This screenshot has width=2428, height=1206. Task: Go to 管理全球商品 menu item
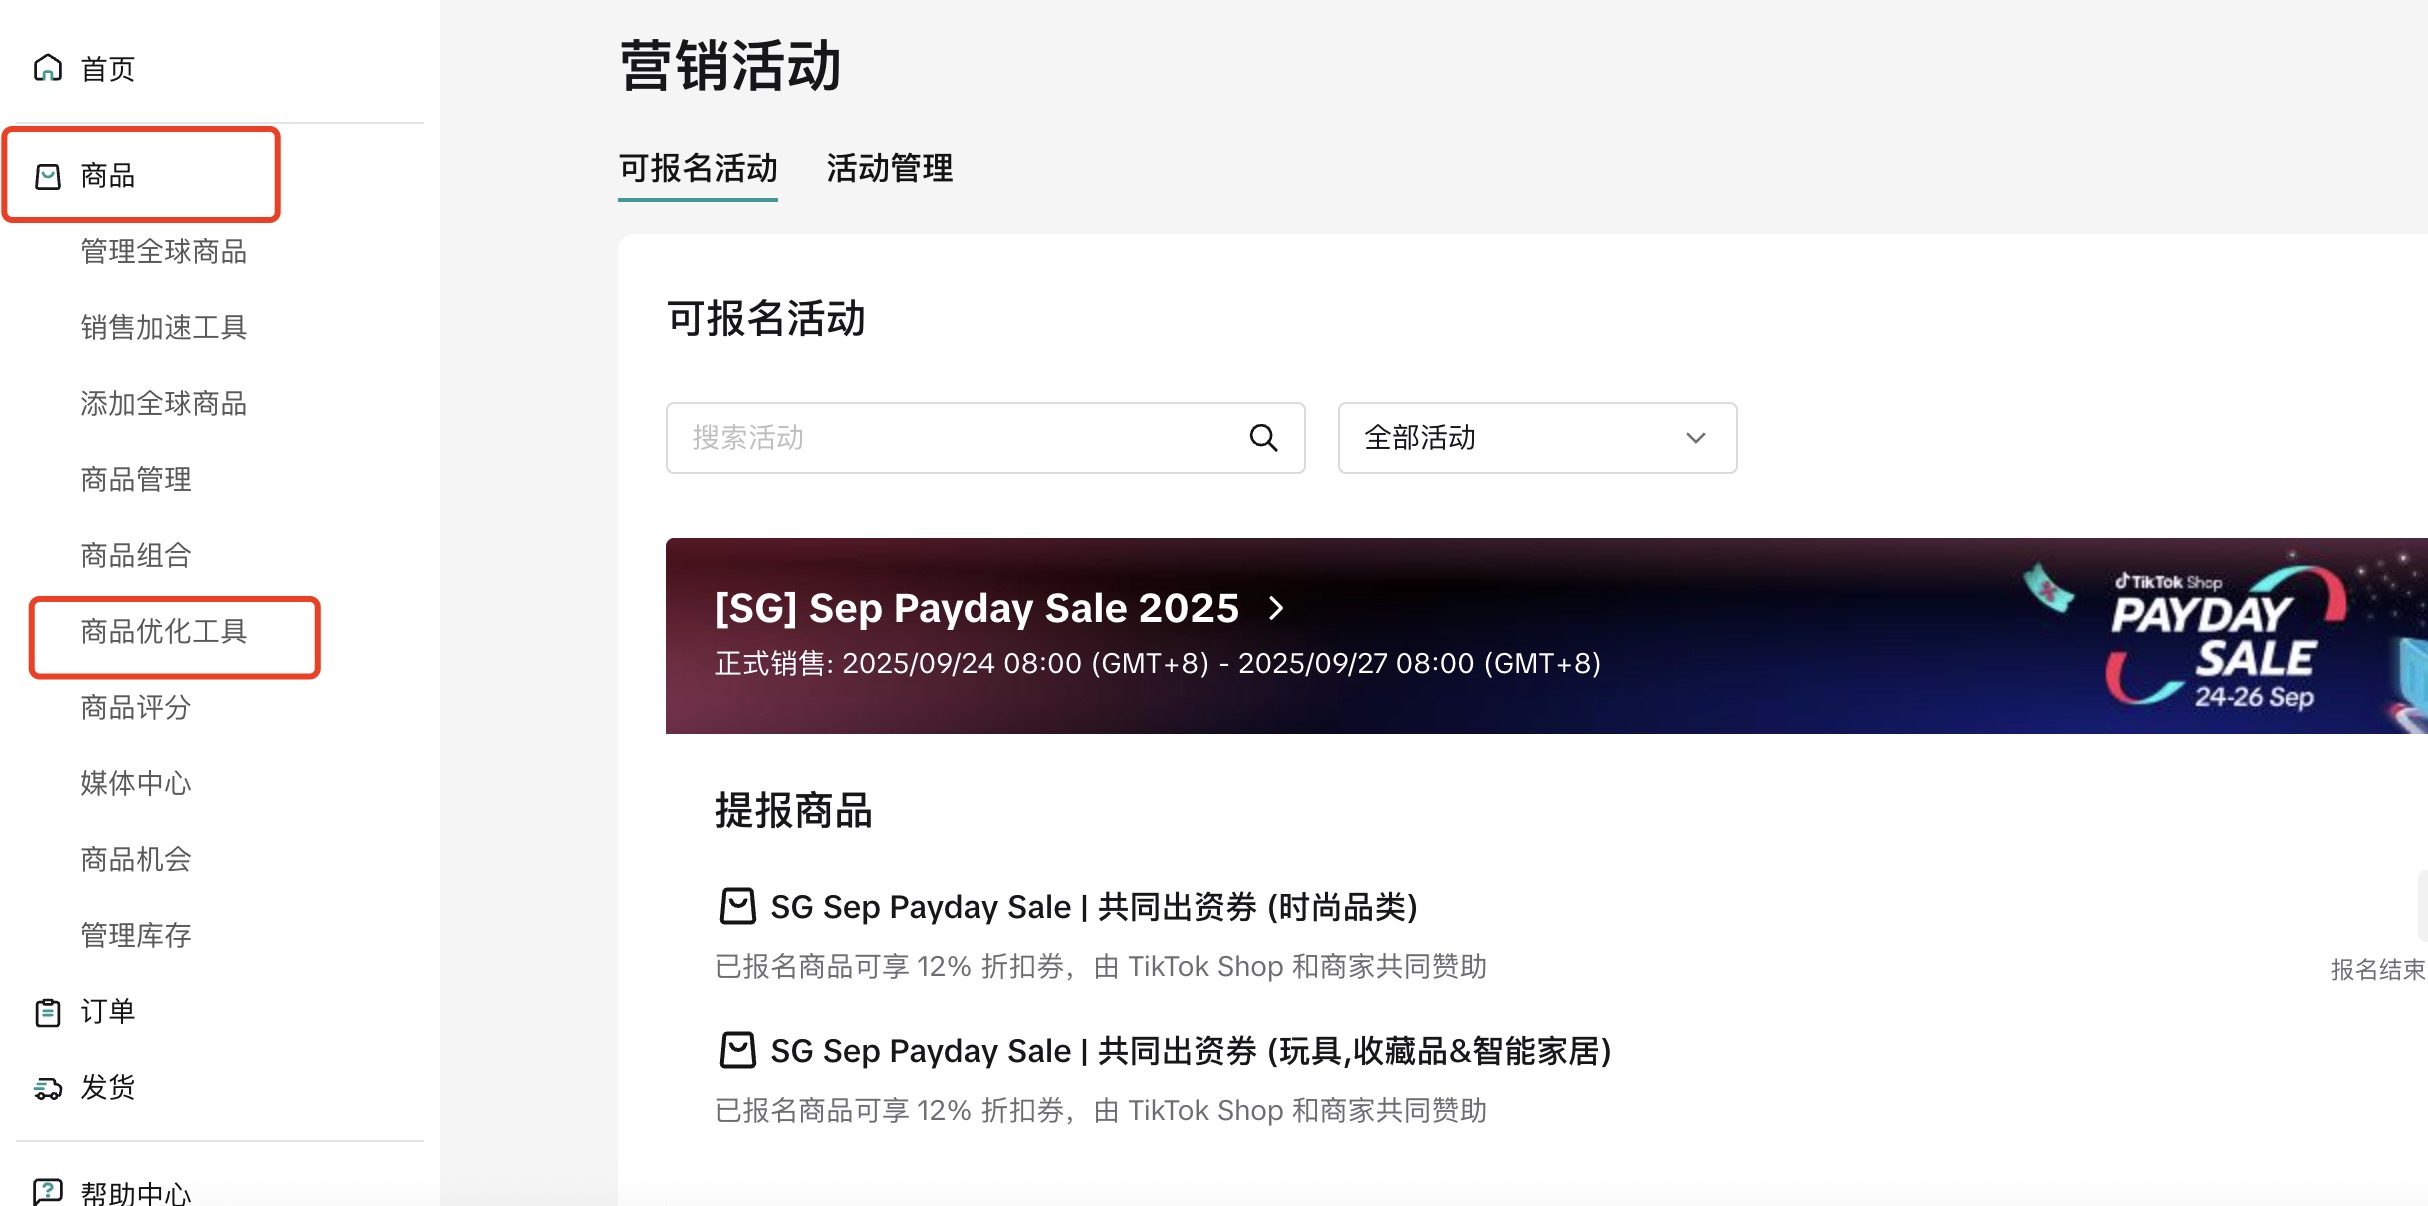point(164,252)
